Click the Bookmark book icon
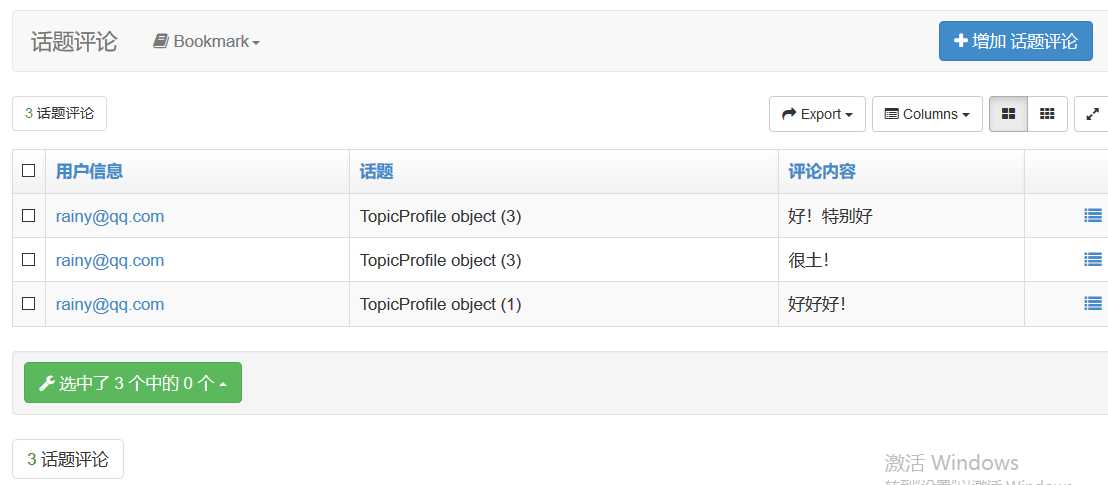Image resolution: width=1108 pixels, height=485 pixels. pos(160,41)
